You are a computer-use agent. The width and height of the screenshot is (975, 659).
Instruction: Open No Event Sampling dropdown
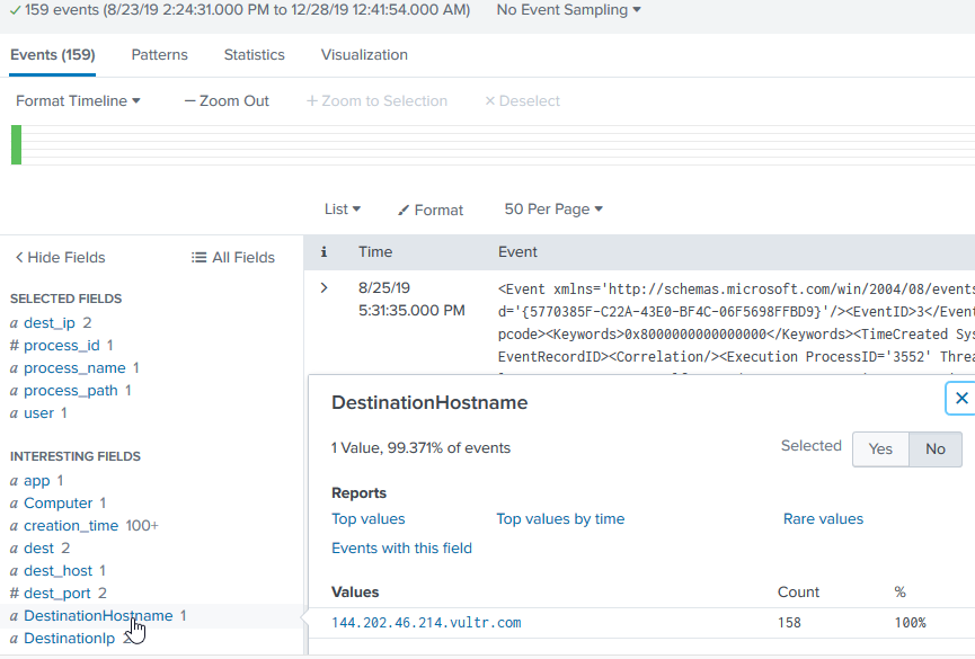pos(569,10)
